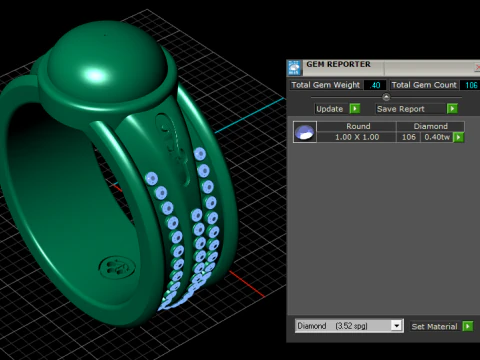Click the engraved logo stamp inside the ring band
The width and height of the screenshot is (480, 360).
tap(117, 267)
